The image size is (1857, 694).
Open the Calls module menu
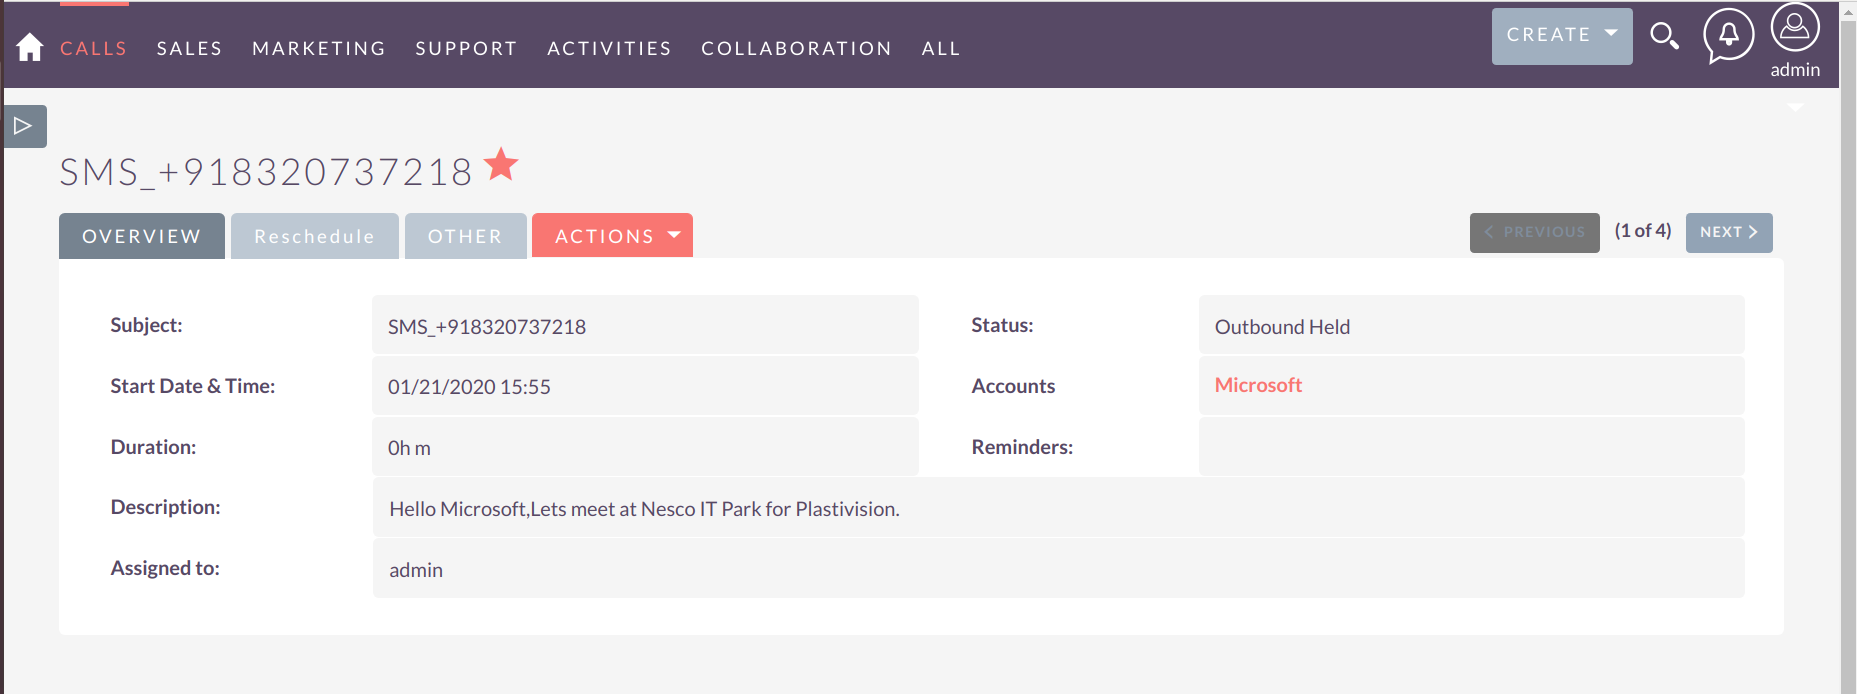[x=94, y=48]
